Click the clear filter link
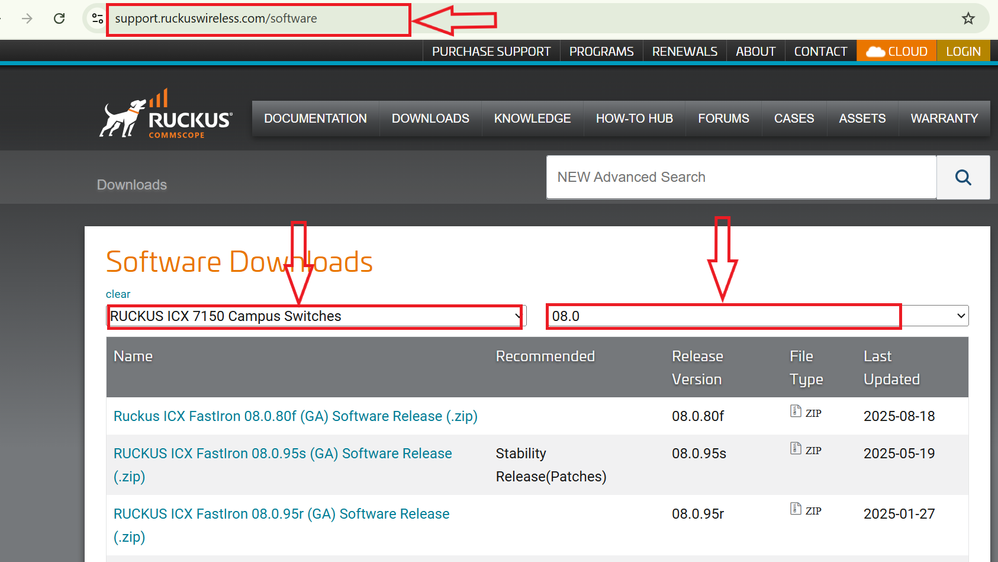This screenshot has width=998, height=562. coord(118,294)
